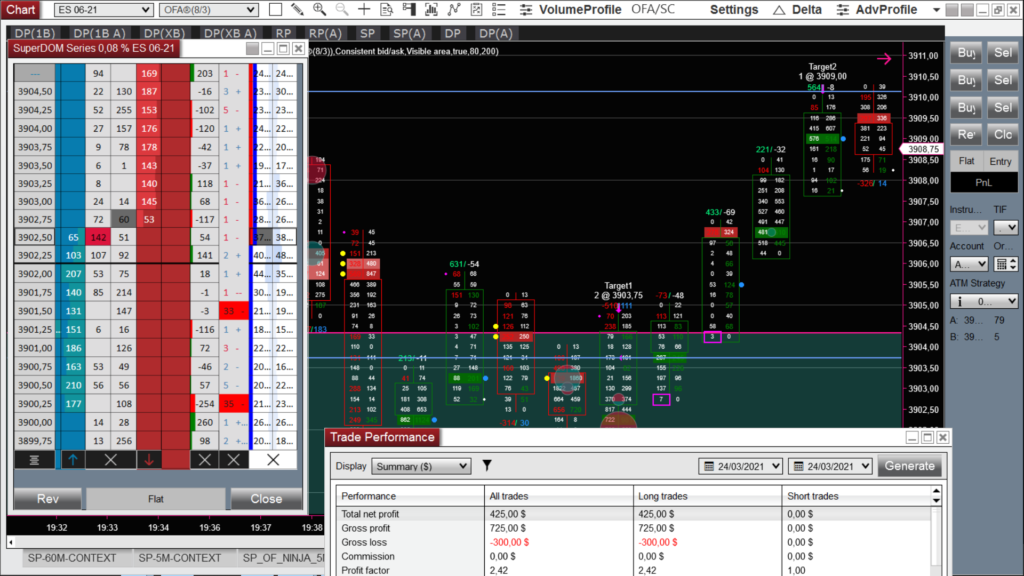Click the OFA/SC toolbar button
Image resolution: width=1024 pixels, height=576 pixels.
pos(653,10)
